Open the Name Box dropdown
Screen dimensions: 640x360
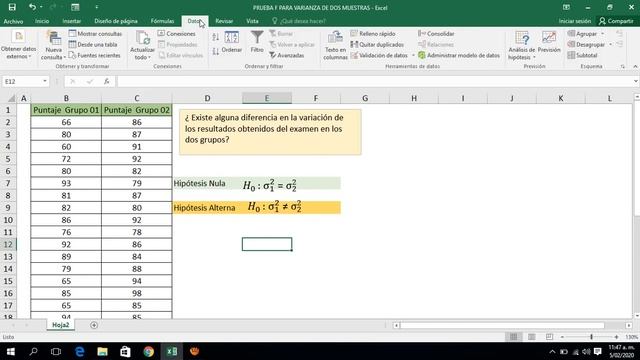(44, 81)
